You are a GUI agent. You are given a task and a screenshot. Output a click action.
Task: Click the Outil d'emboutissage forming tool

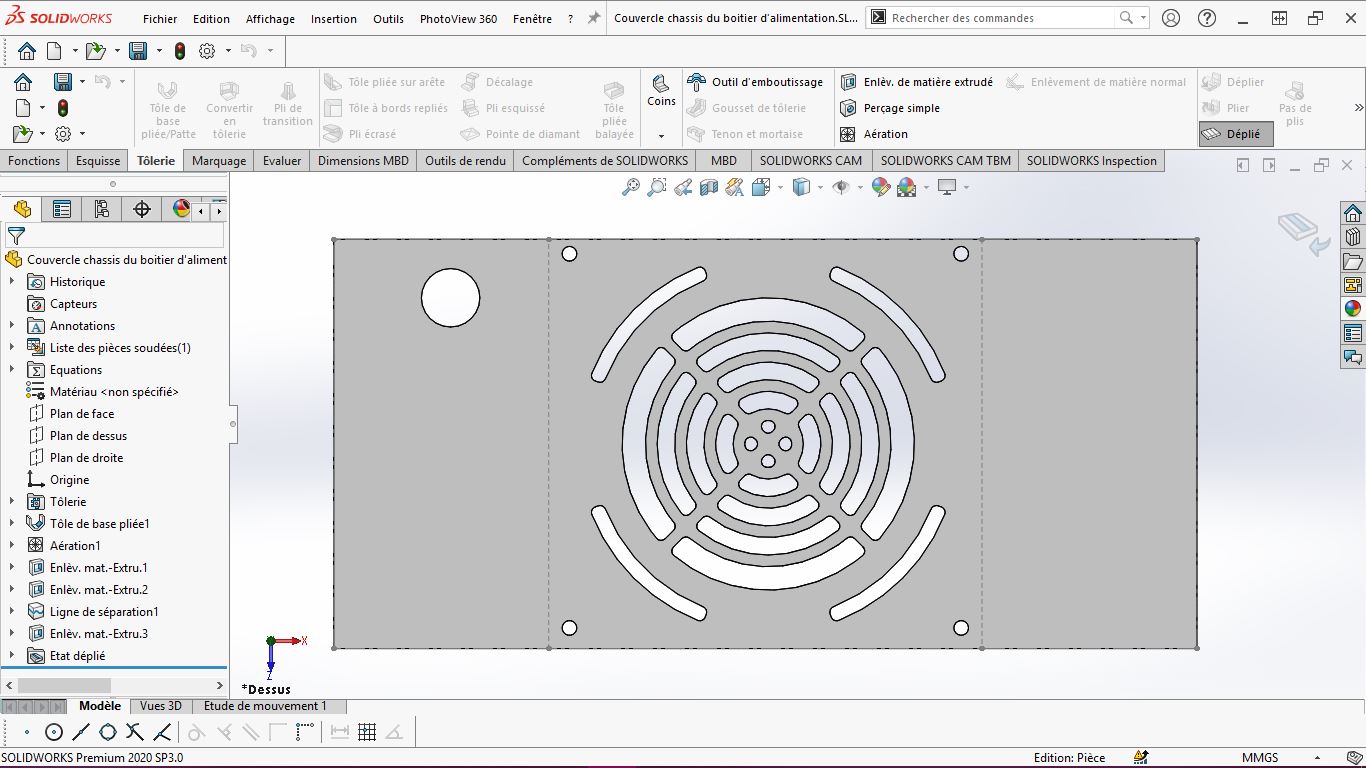pyautogui.click(x=755, y=82)
